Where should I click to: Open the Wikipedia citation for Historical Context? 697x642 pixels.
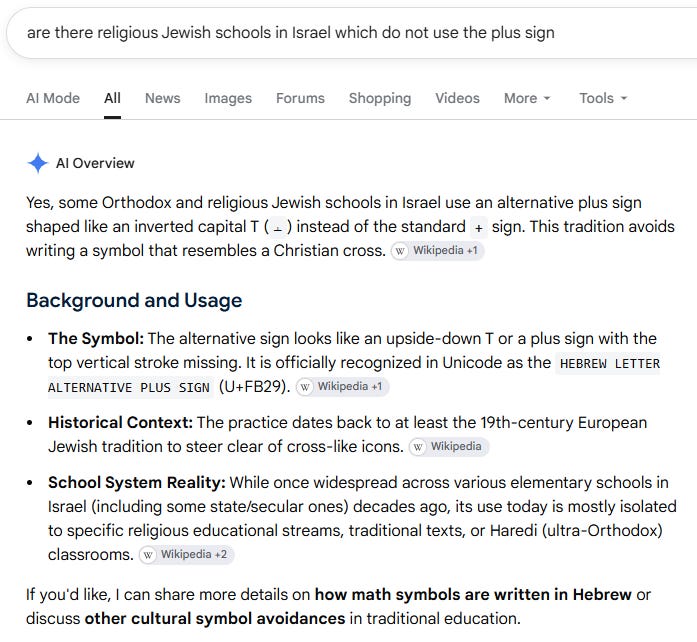tap(449, 446)
